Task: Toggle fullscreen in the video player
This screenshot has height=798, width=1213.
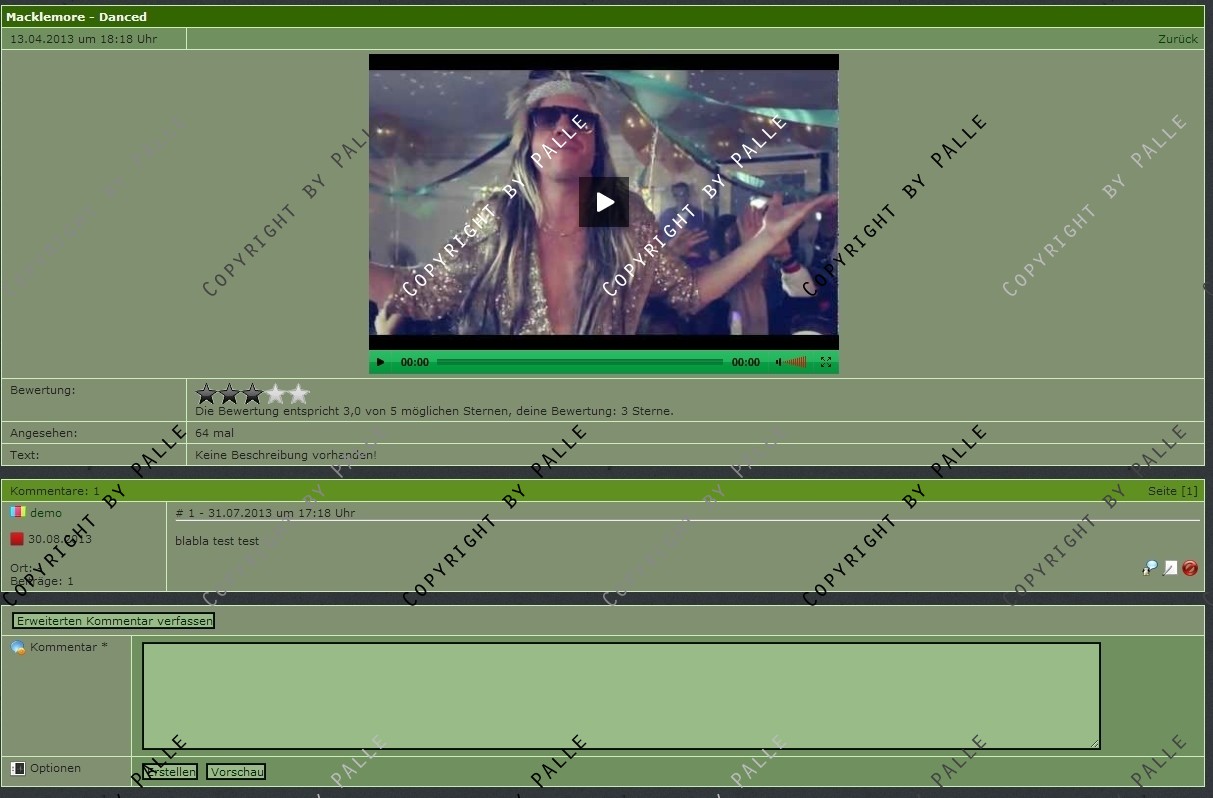Action: (826, 362)
